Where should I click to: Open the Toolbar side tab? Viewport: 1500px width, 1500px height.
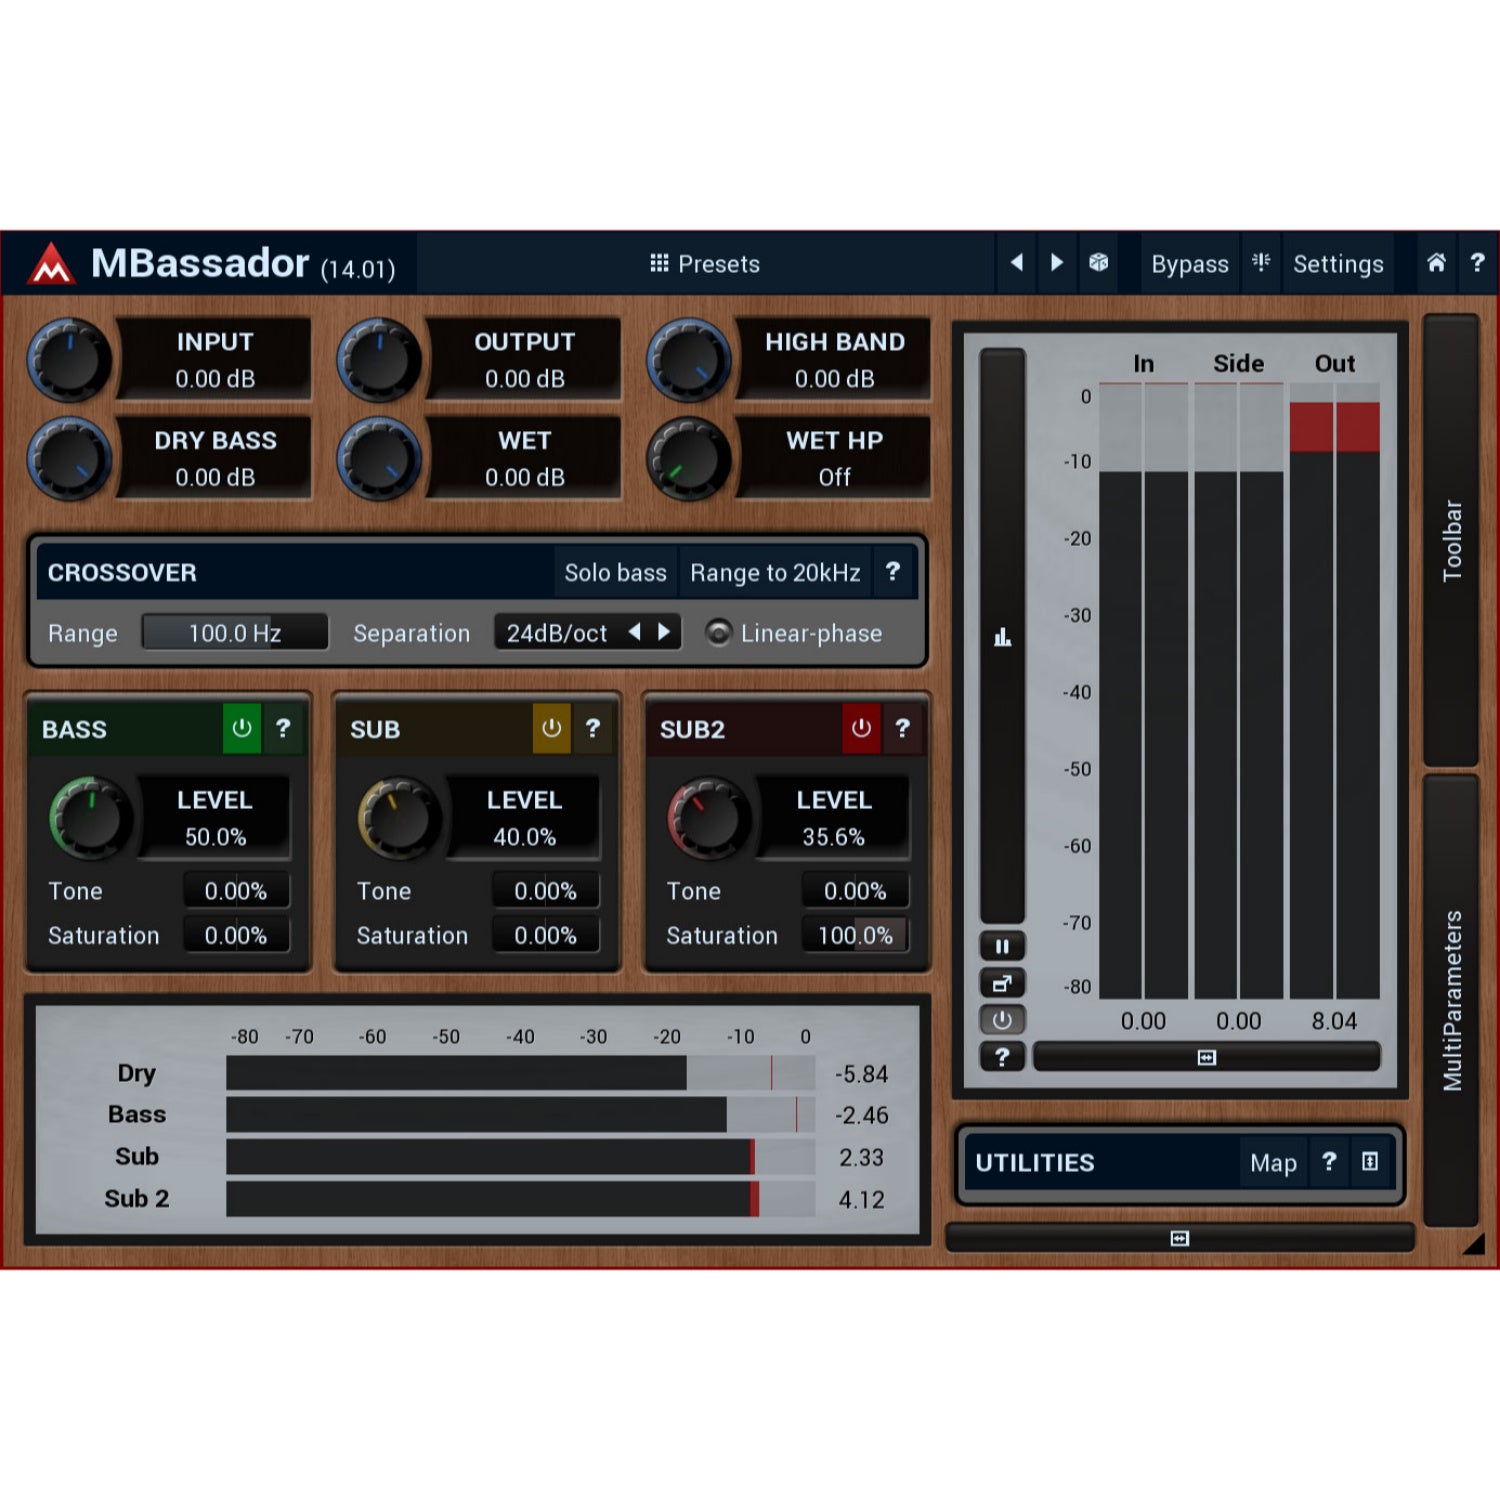pyautogui.click(x=1451, y=540)
